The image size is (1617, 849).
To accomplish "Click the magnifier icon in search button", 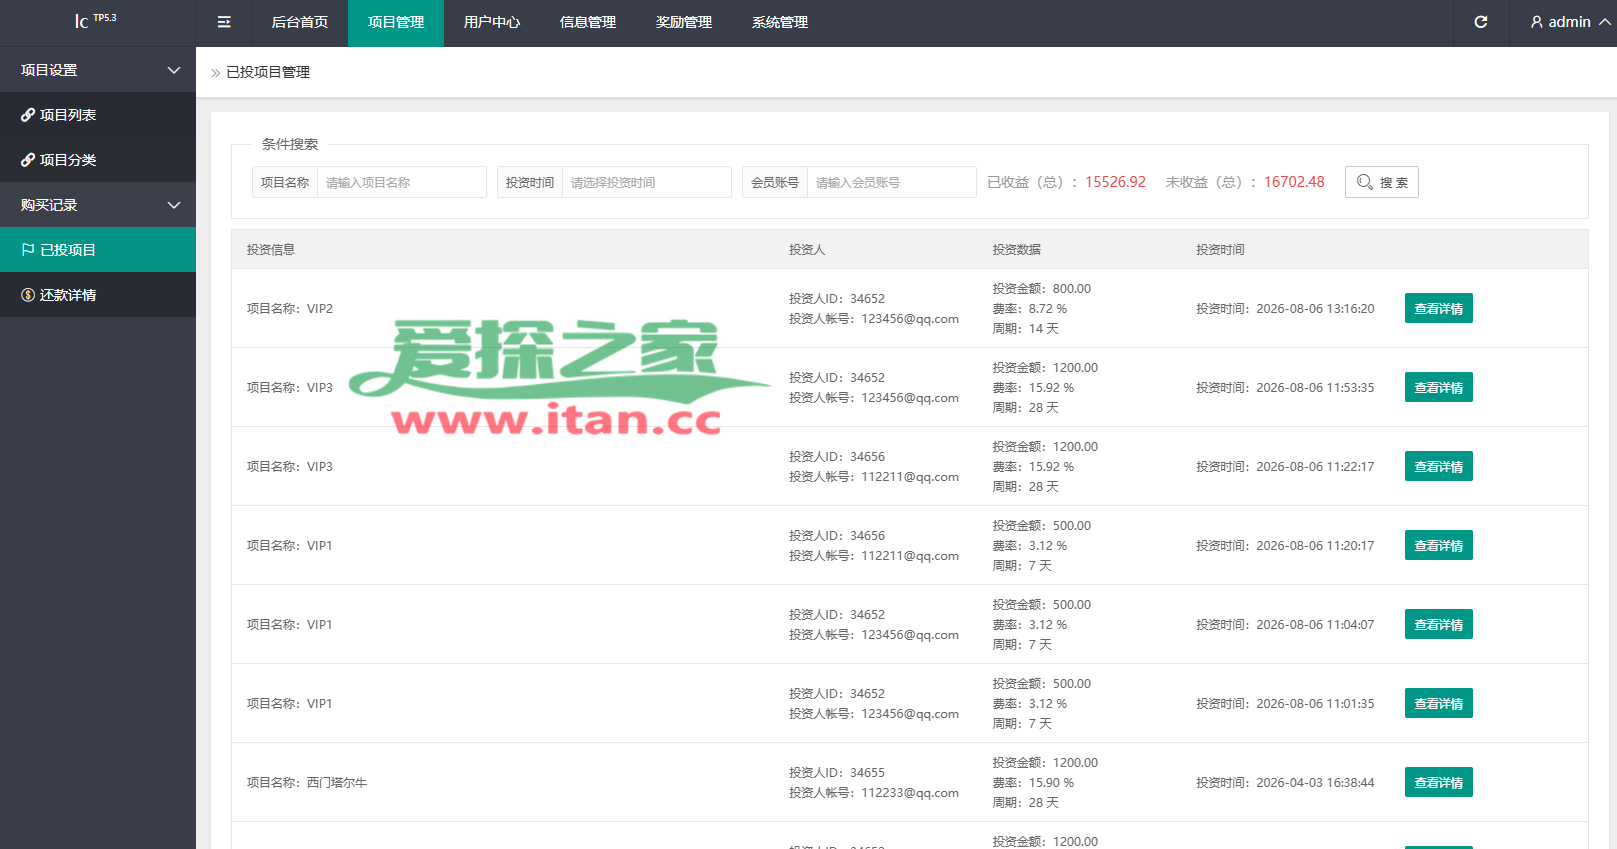I will (x=1364, y=182).
